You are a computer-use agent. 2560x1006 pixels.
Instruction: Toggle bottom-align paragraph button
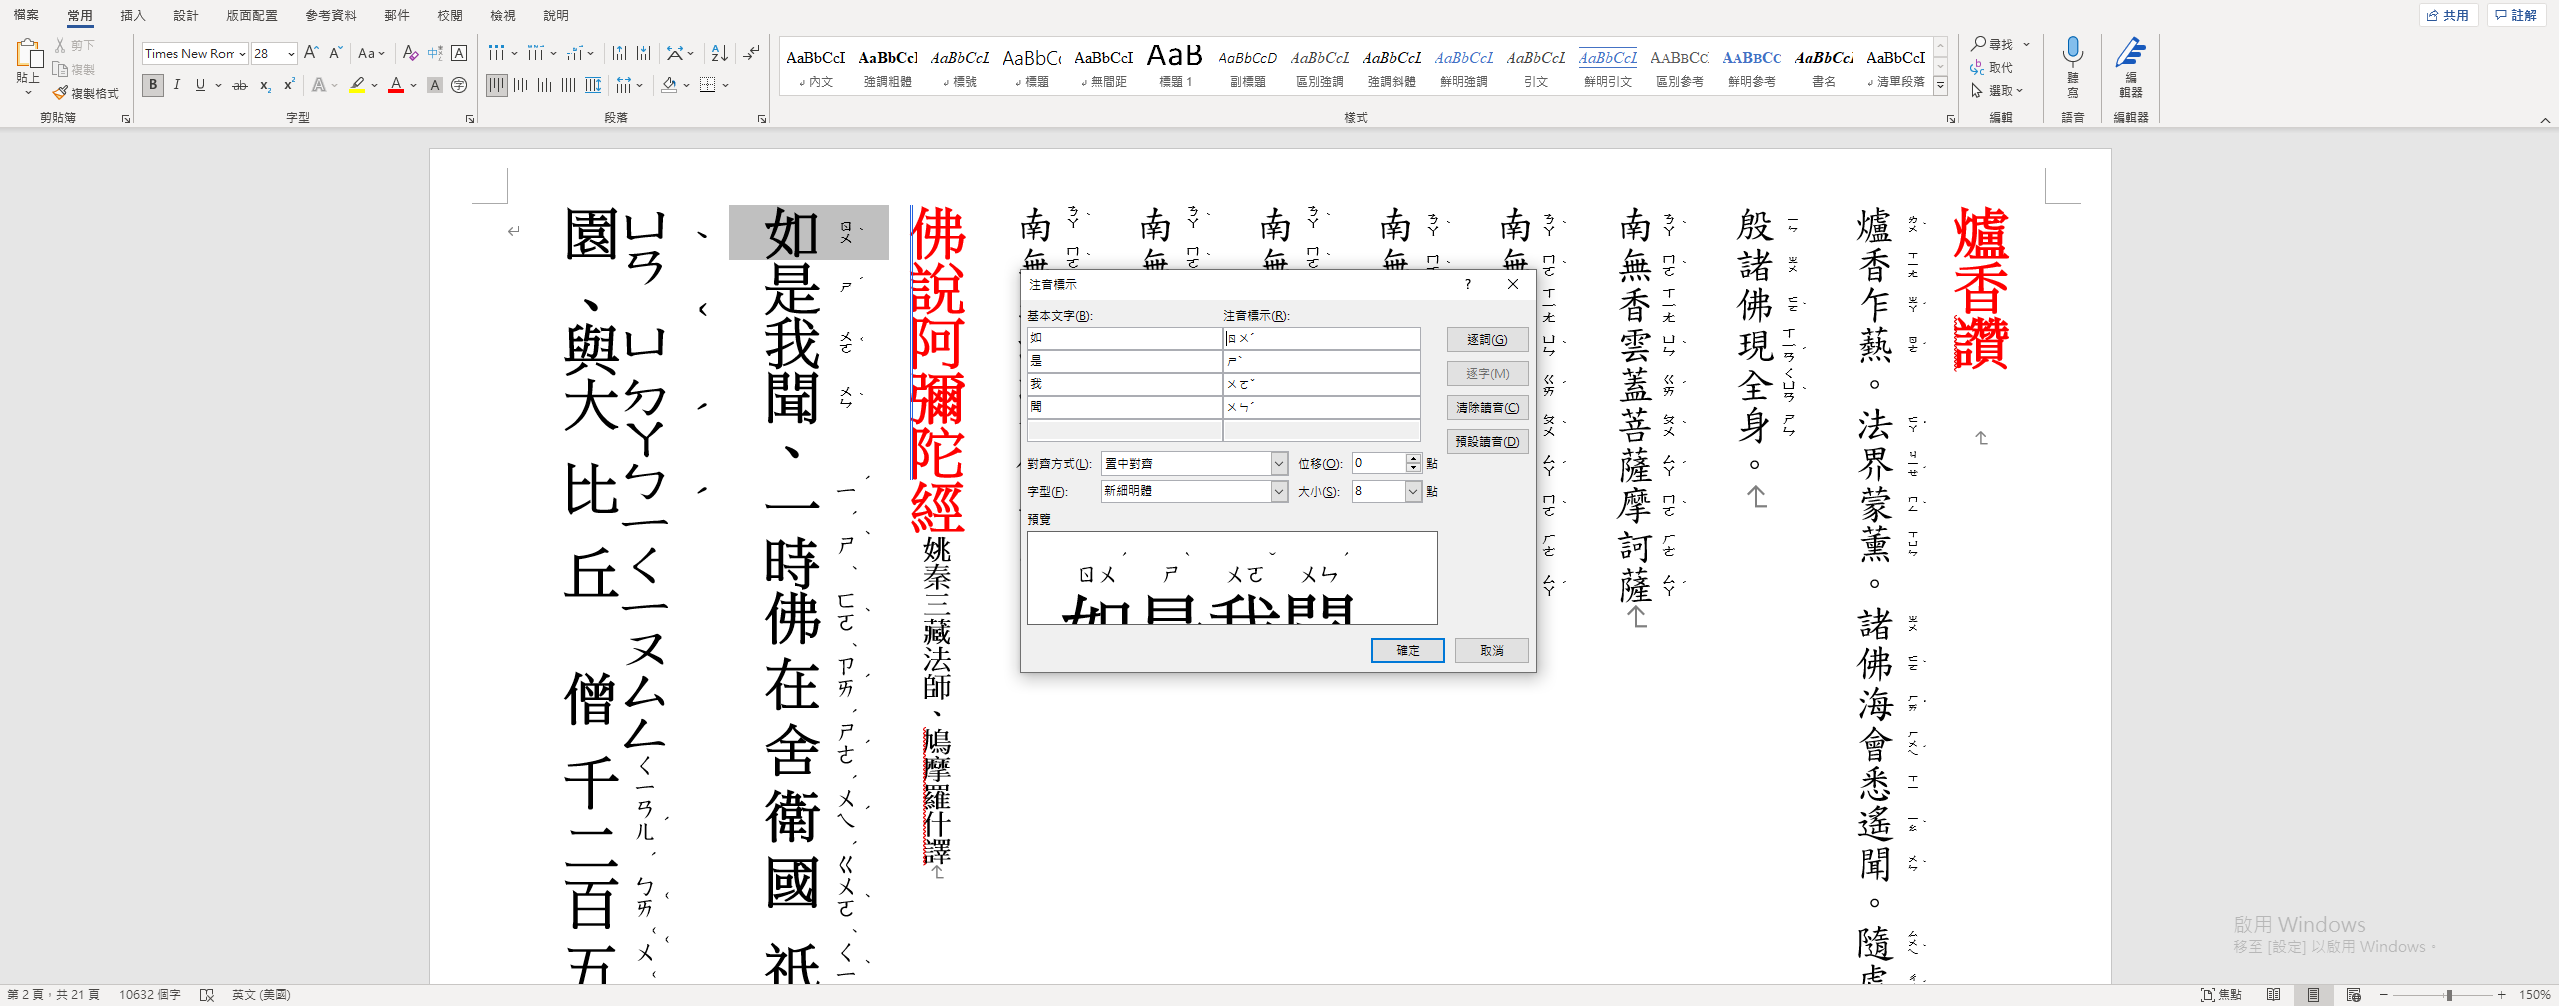click(x=544, y=85)
